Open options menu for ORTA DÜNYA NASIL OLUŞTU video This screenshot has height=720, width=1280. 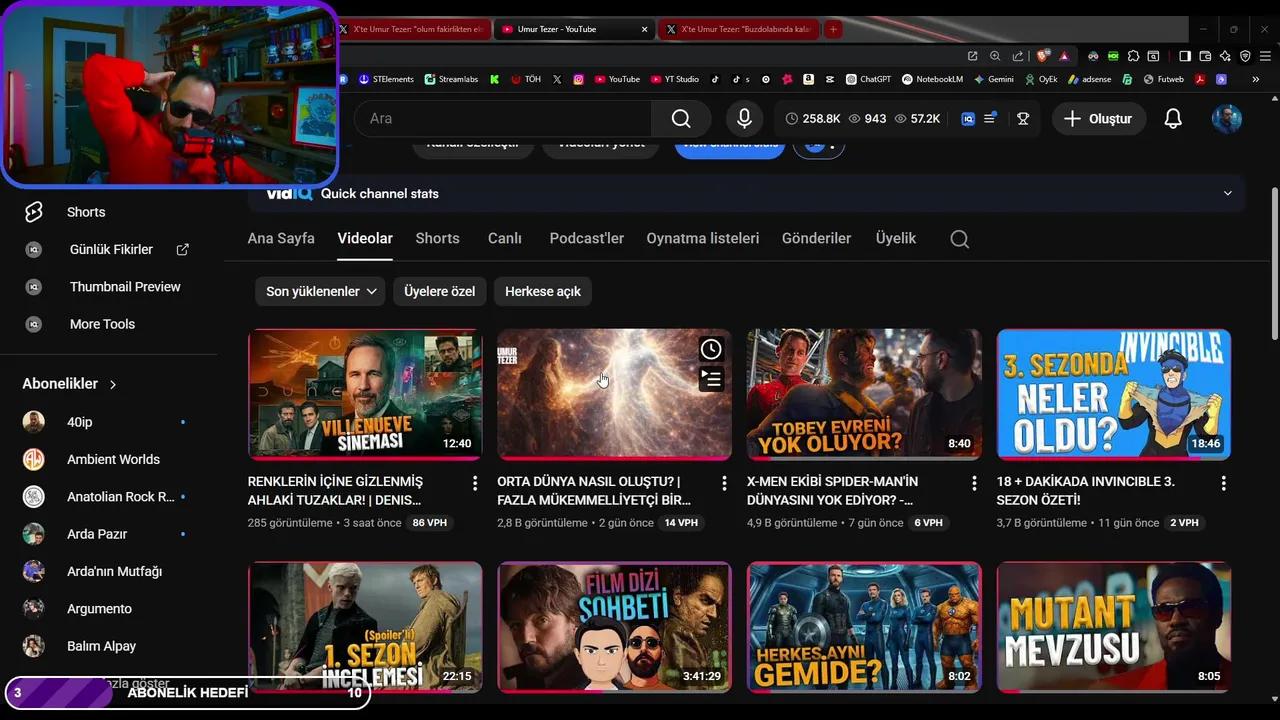point(724,483)
